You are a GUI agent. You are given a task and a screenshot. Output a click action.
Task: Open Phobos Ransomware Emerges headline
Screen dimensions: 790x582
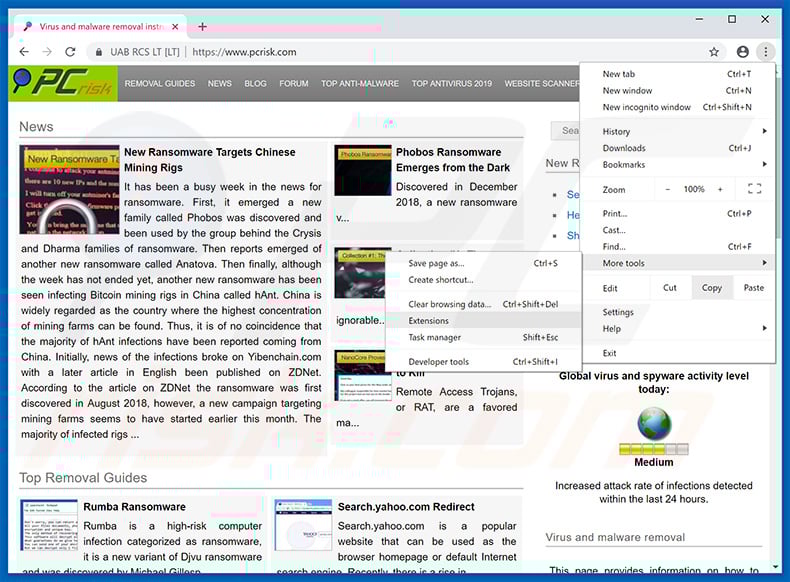[x=453, y=160]
